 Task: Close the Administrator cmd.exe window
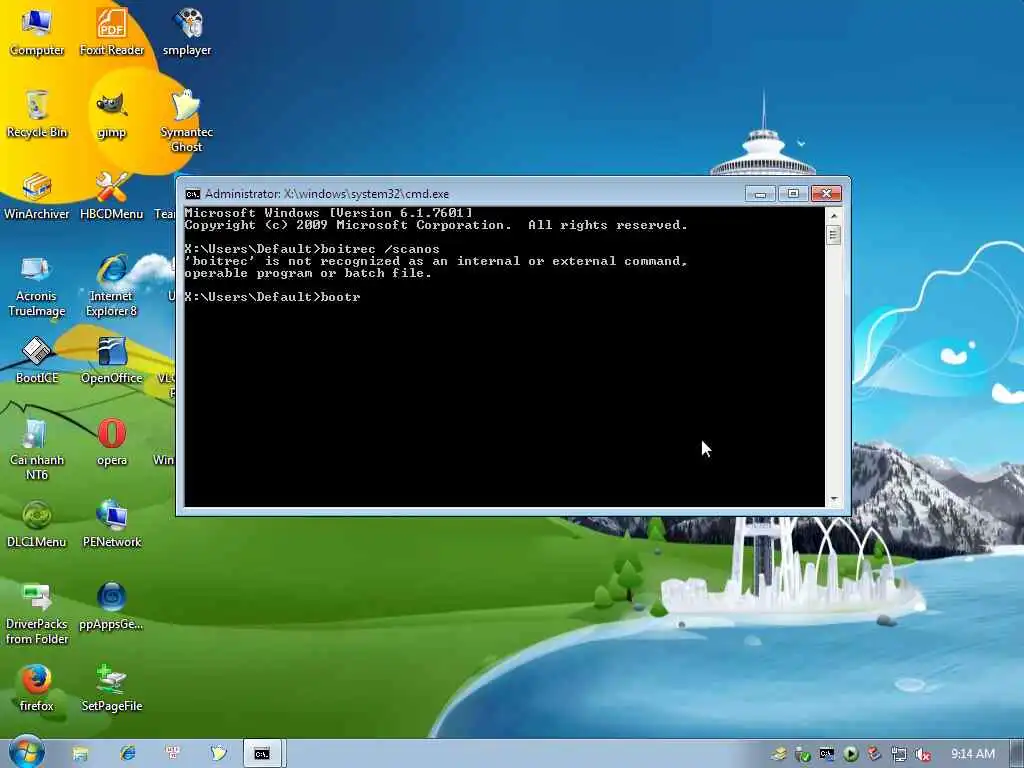coord(826,194)
